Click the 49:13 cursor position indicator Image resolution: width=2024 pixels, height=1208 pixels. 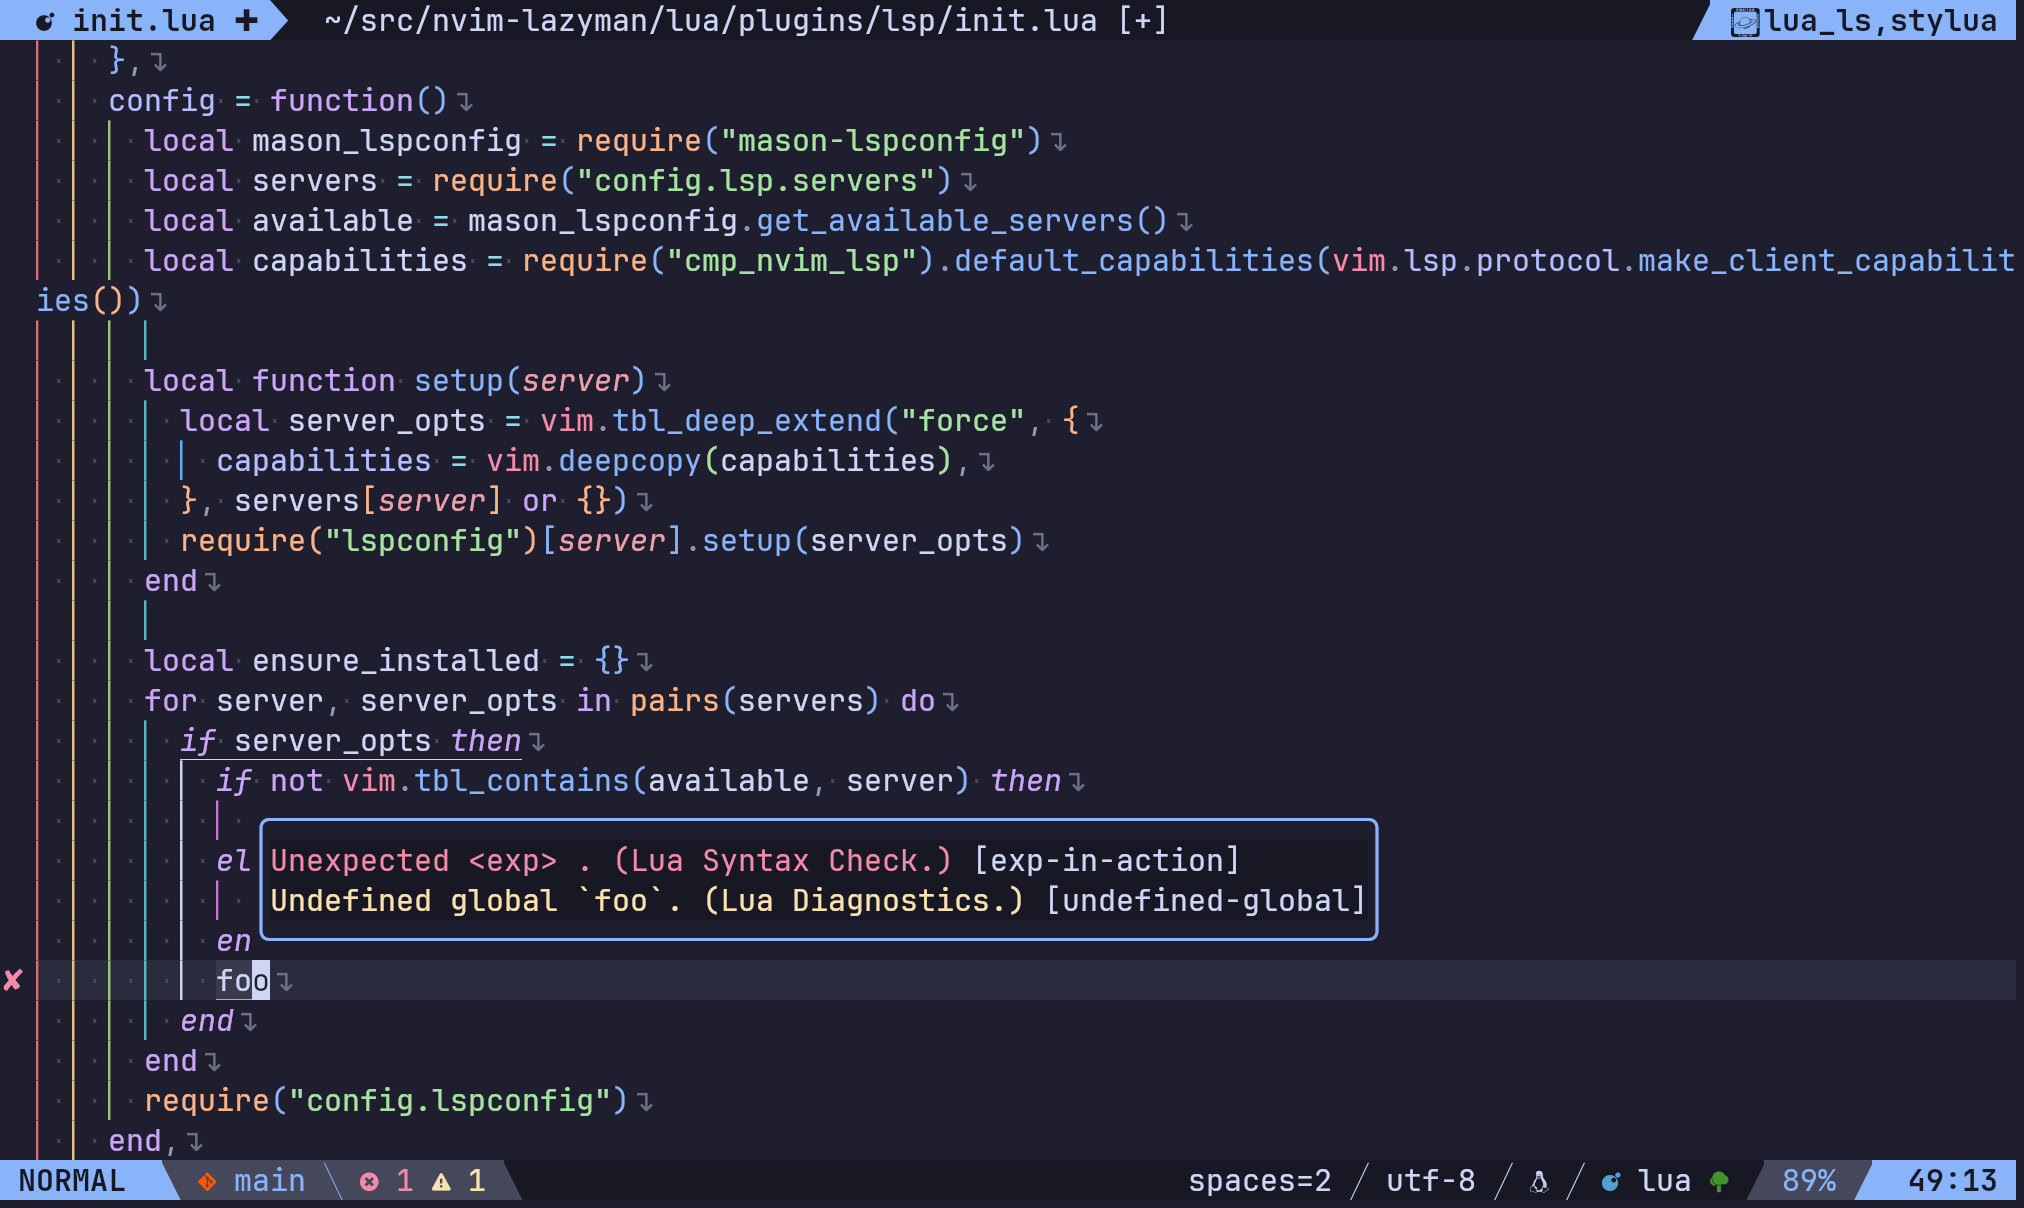tap(1951, 1181)
